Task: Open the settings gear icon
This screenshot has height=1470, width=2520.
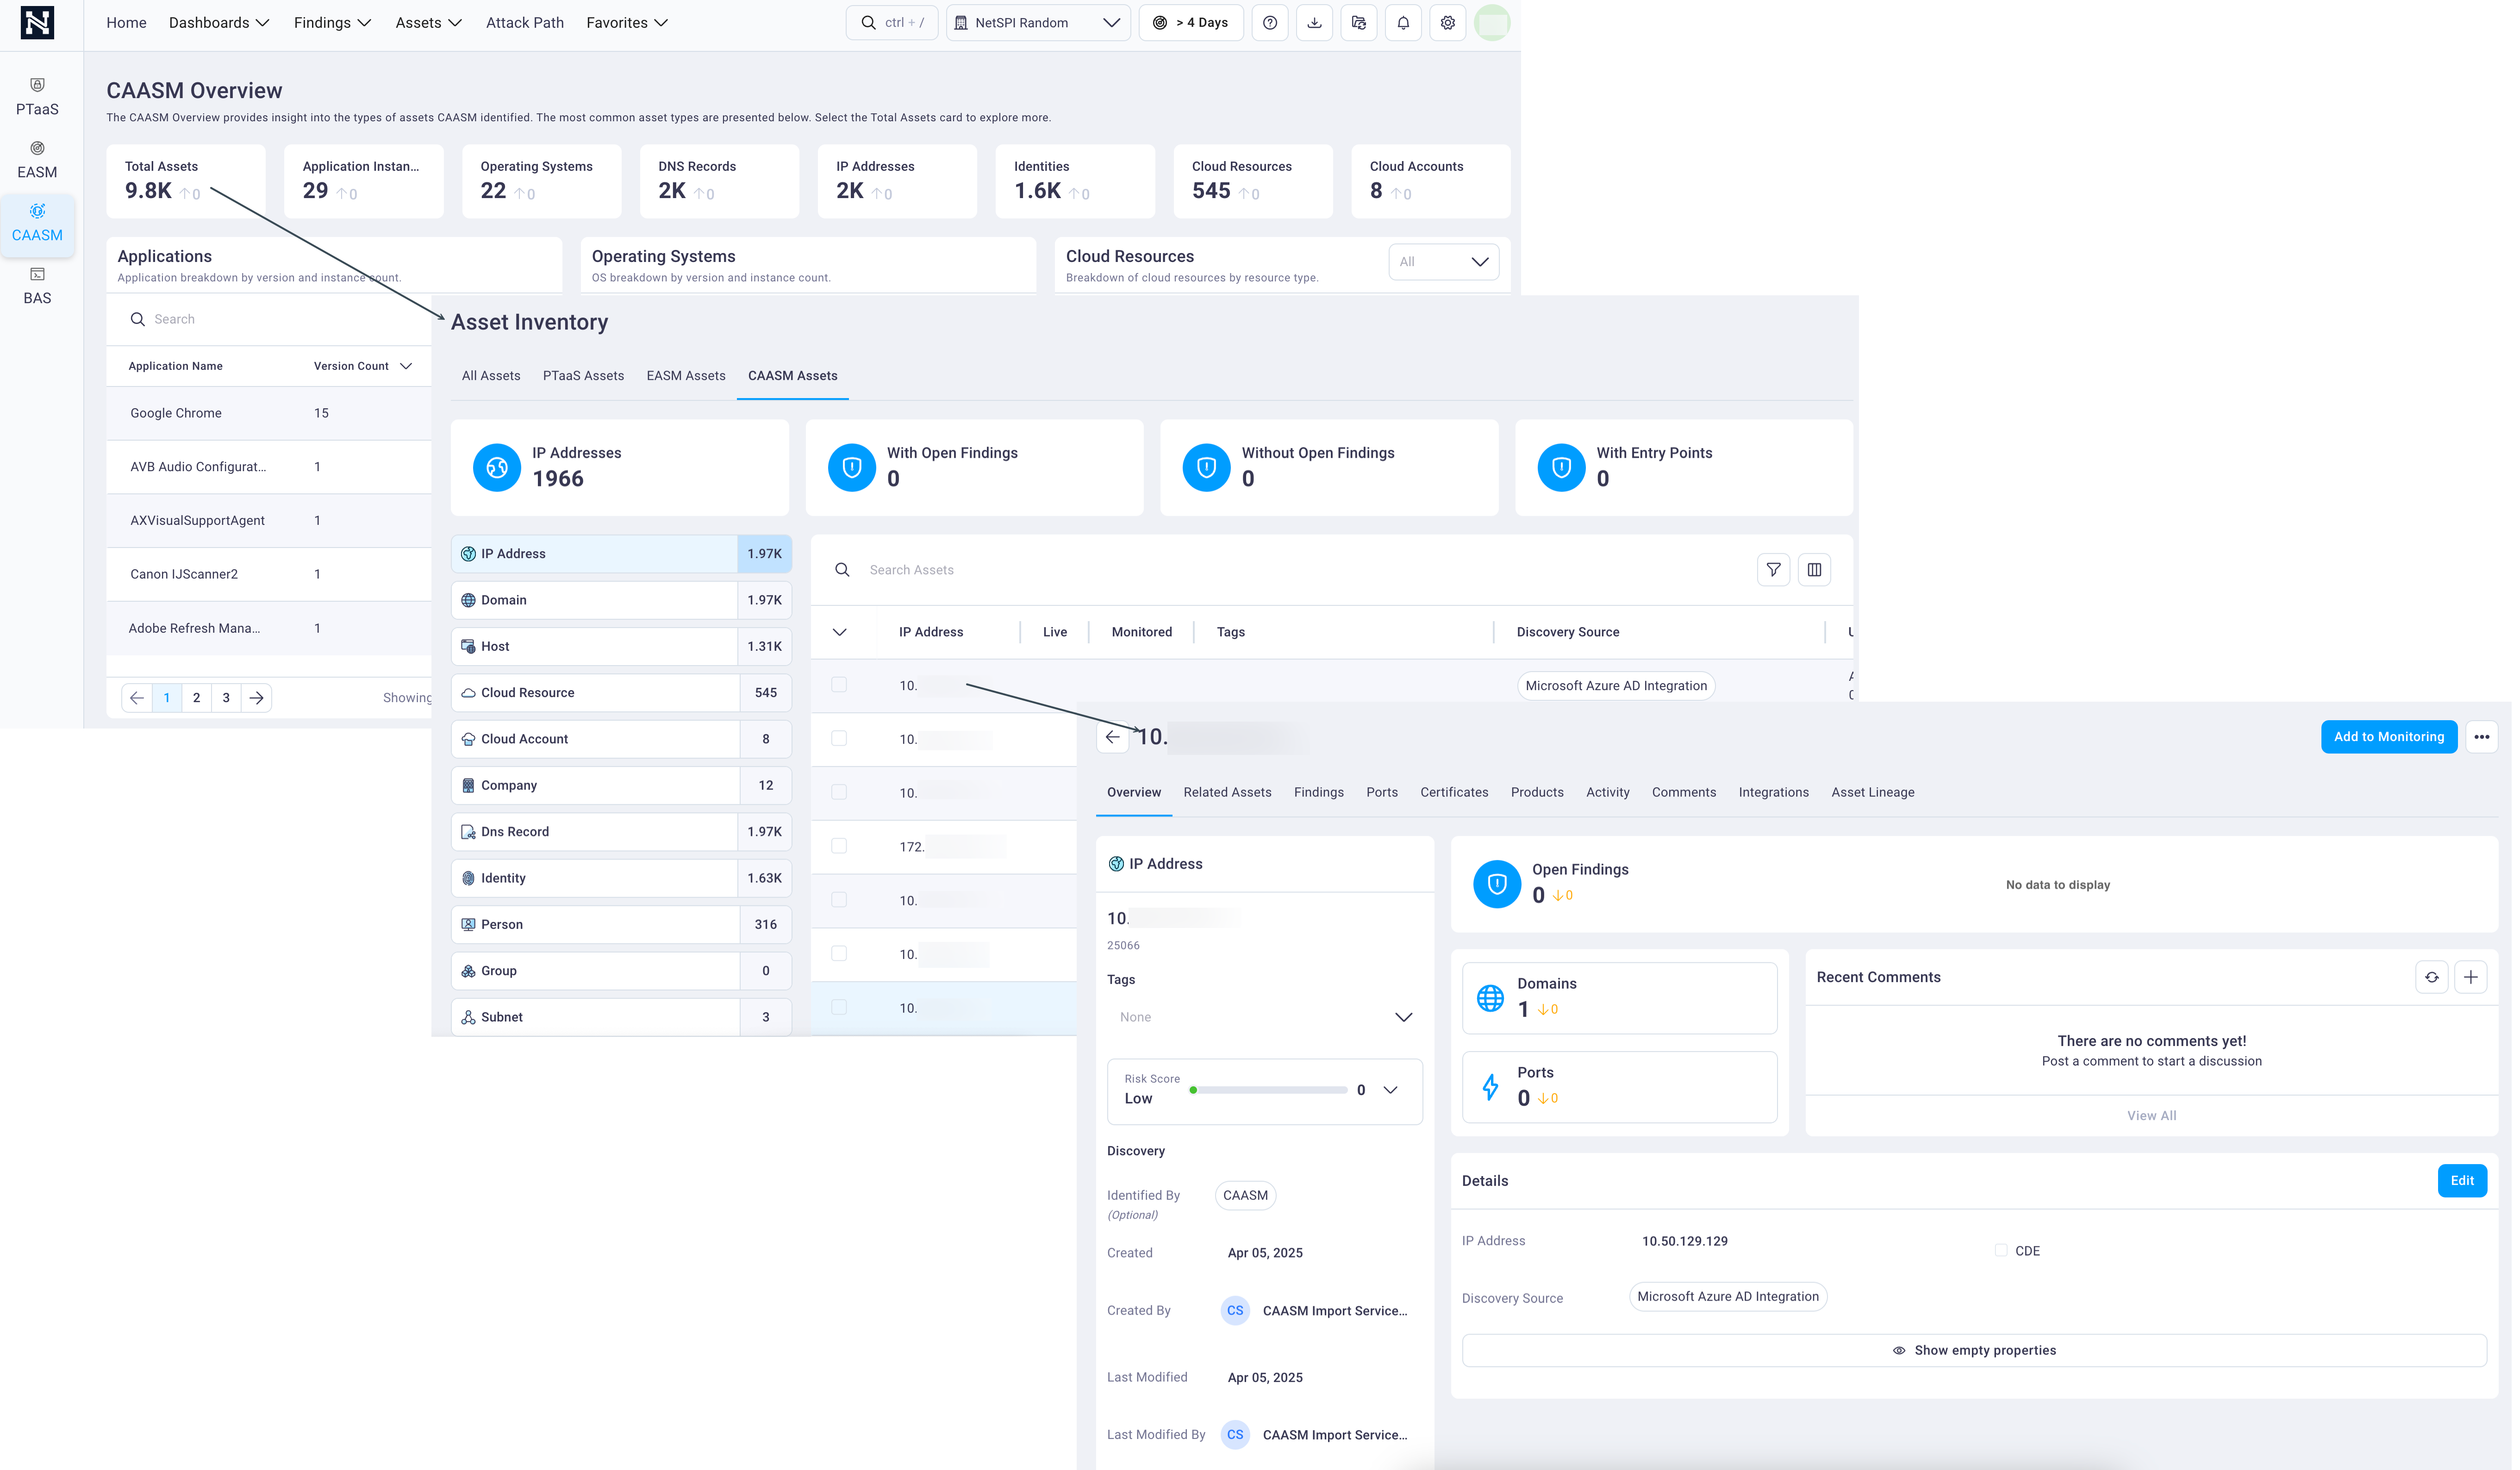Action: (1447, 23)
